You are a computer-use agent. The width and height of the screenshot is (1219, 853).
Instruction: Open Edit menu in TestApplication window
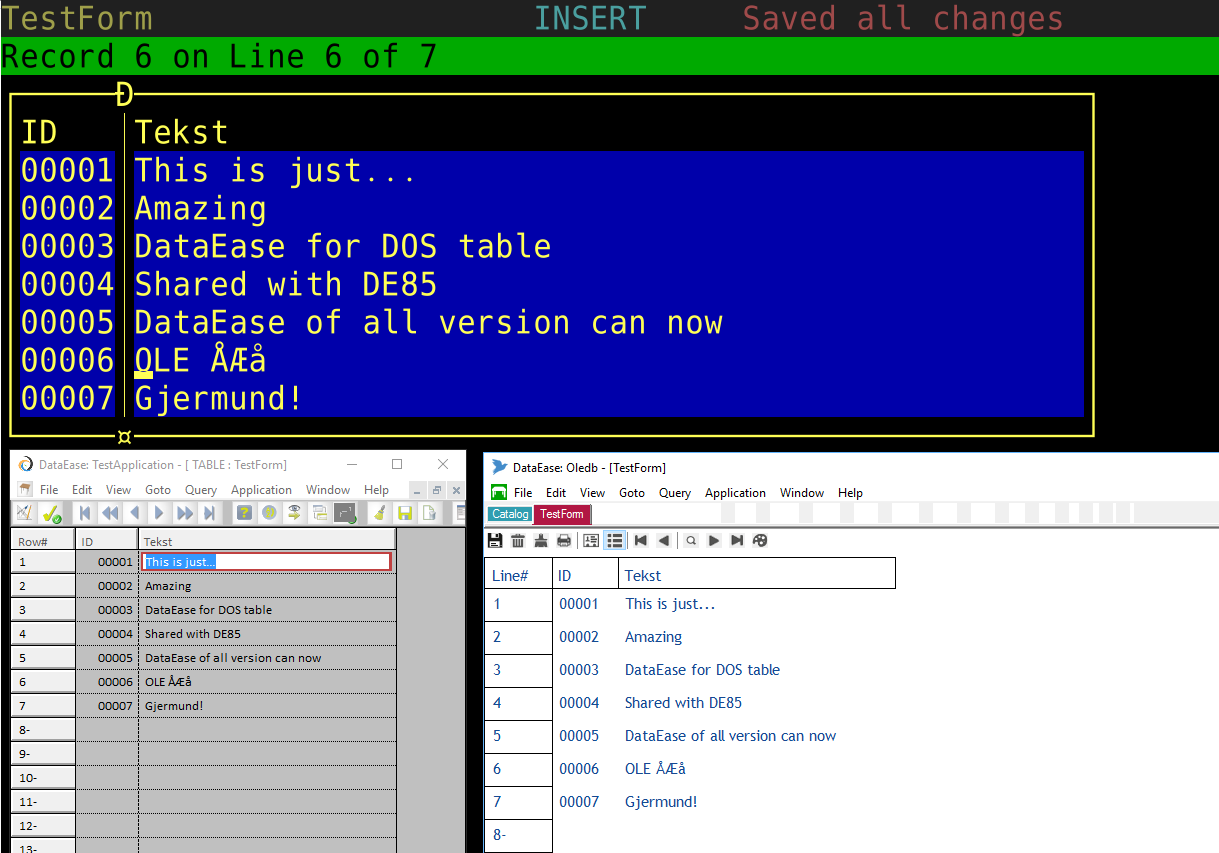pos(82,490)
